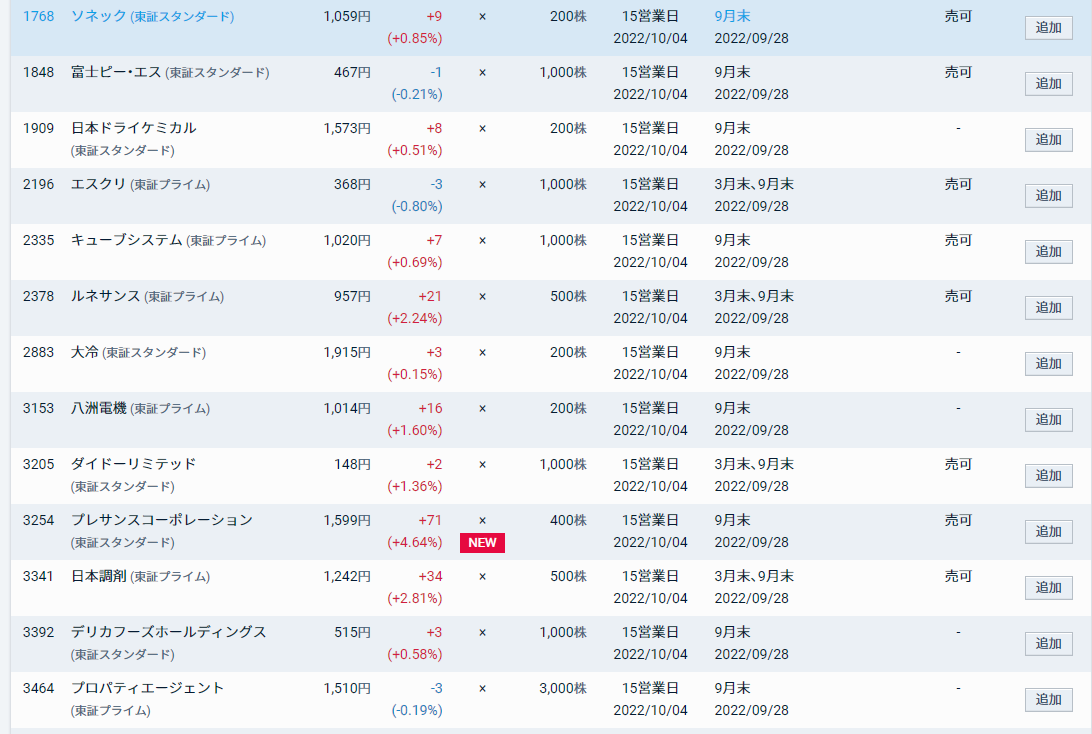
Task: Click the name プレサンスコーポレーション
Action: (162, 520)
